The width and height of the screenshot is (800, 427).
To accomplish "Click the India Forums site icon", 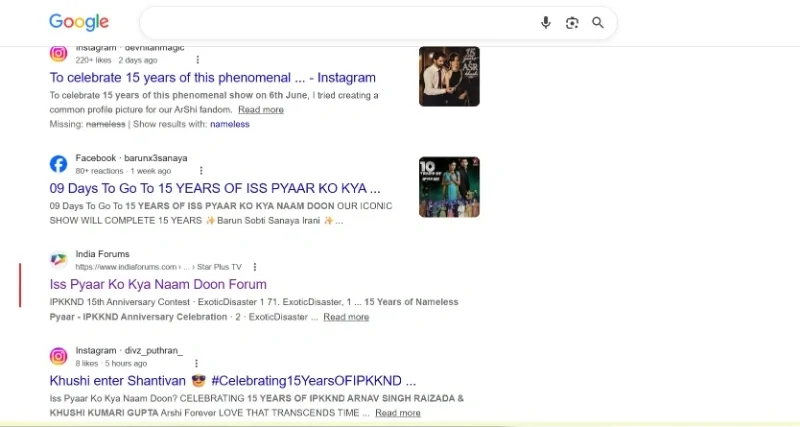I will click(x=58, y=260).
